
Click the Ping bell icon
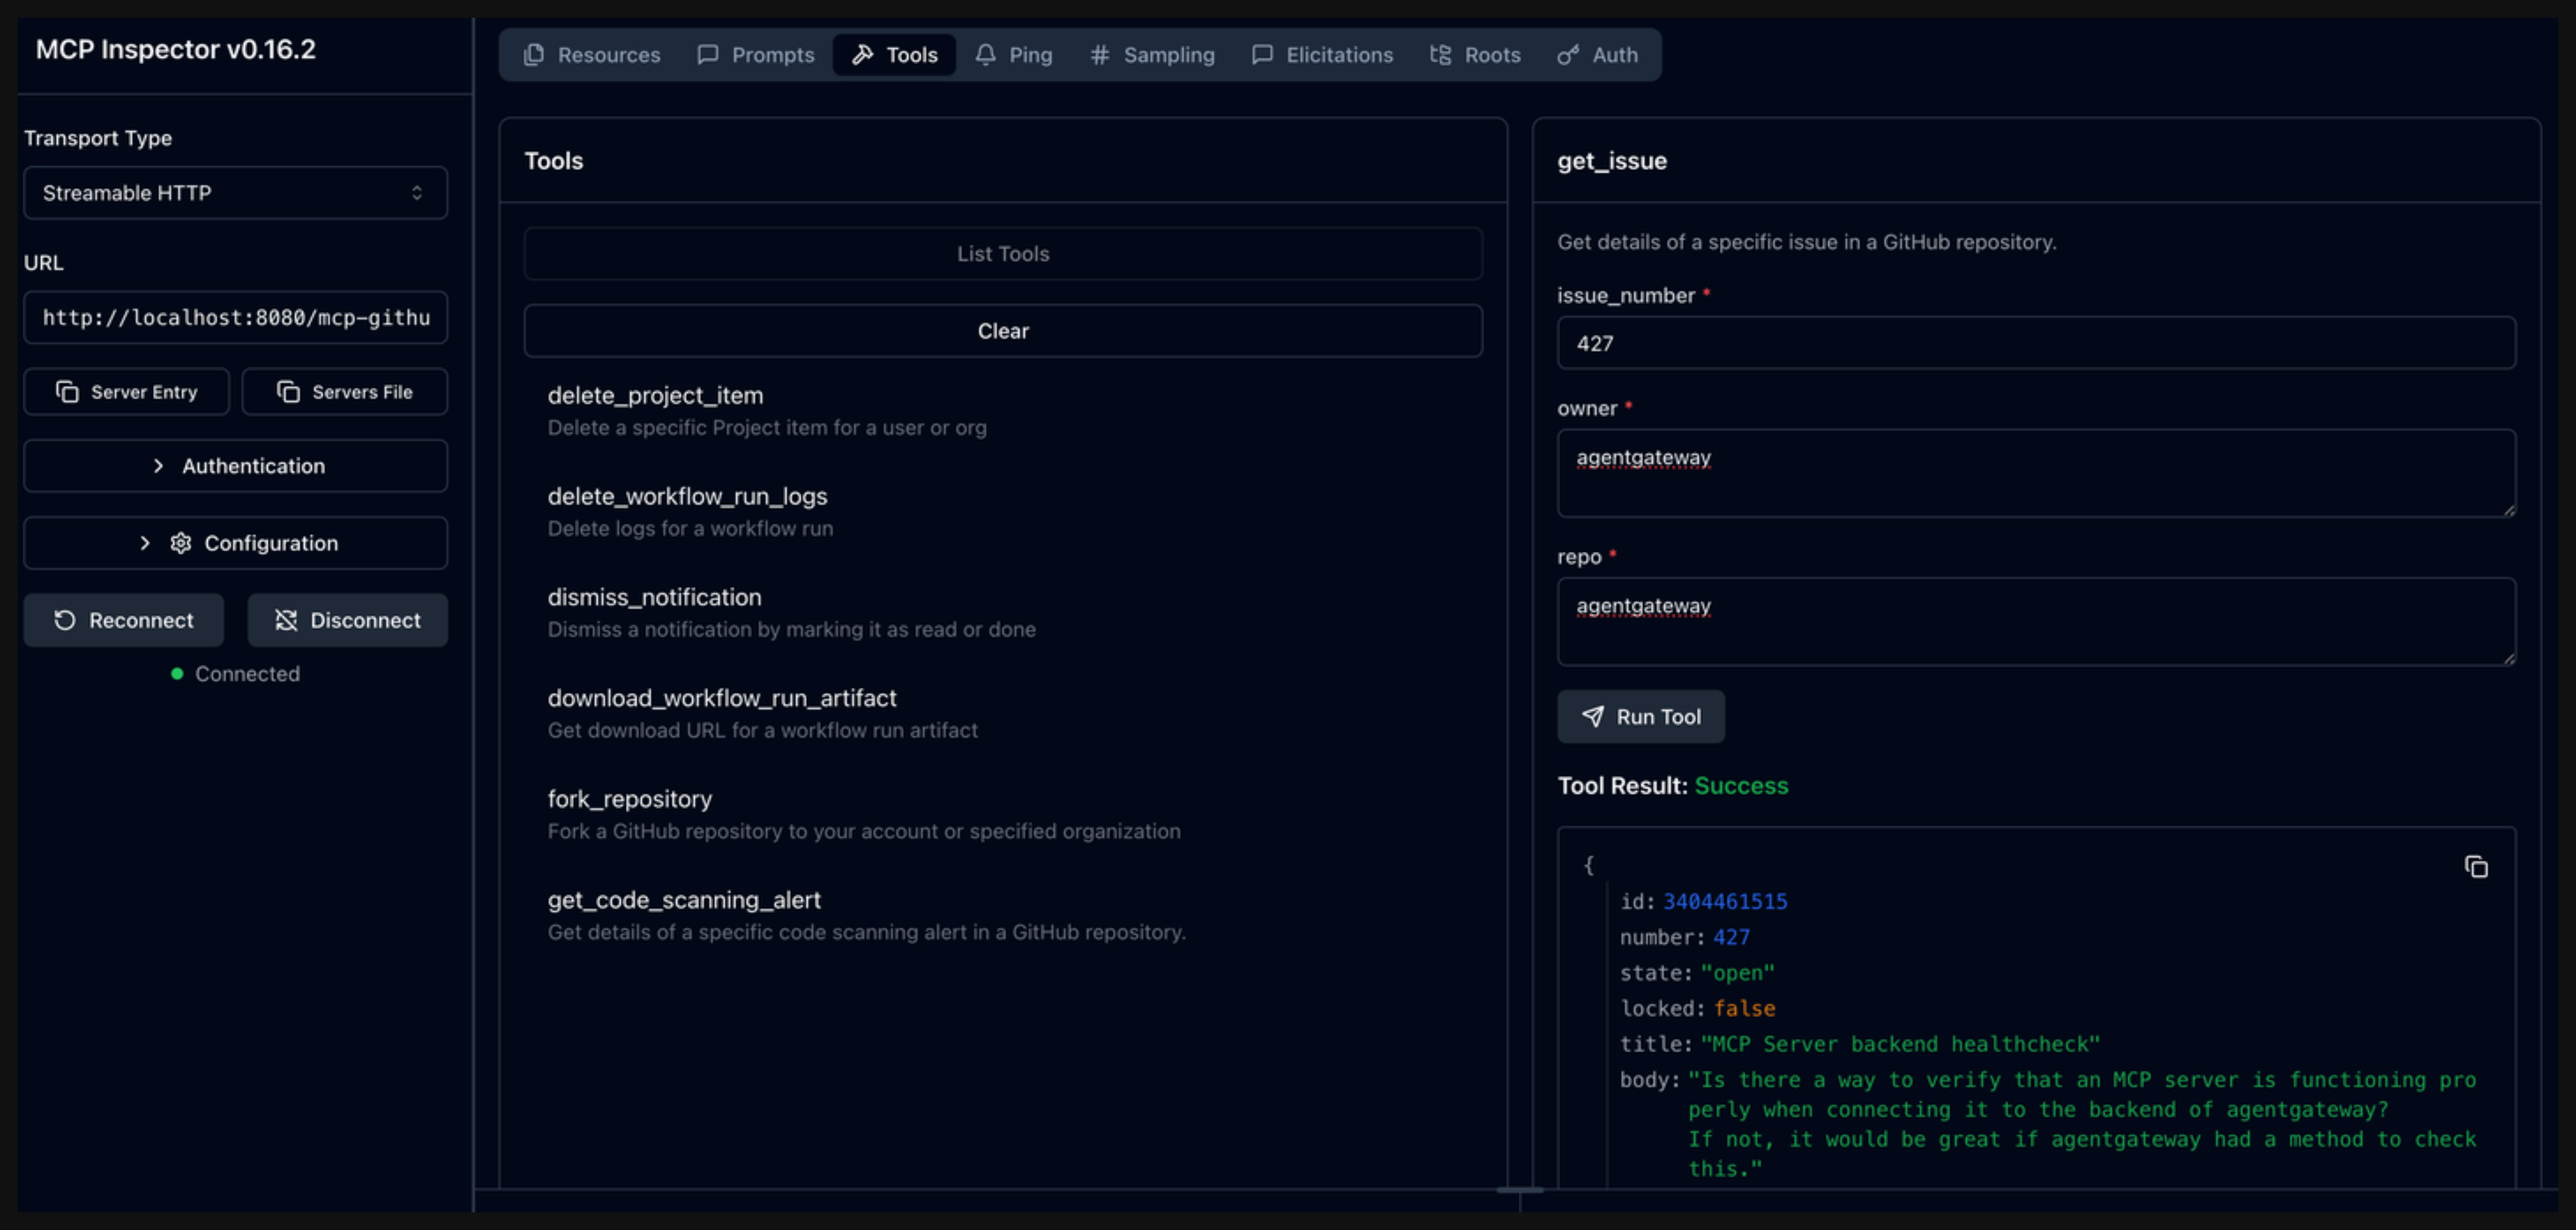[x=985, y=55]
